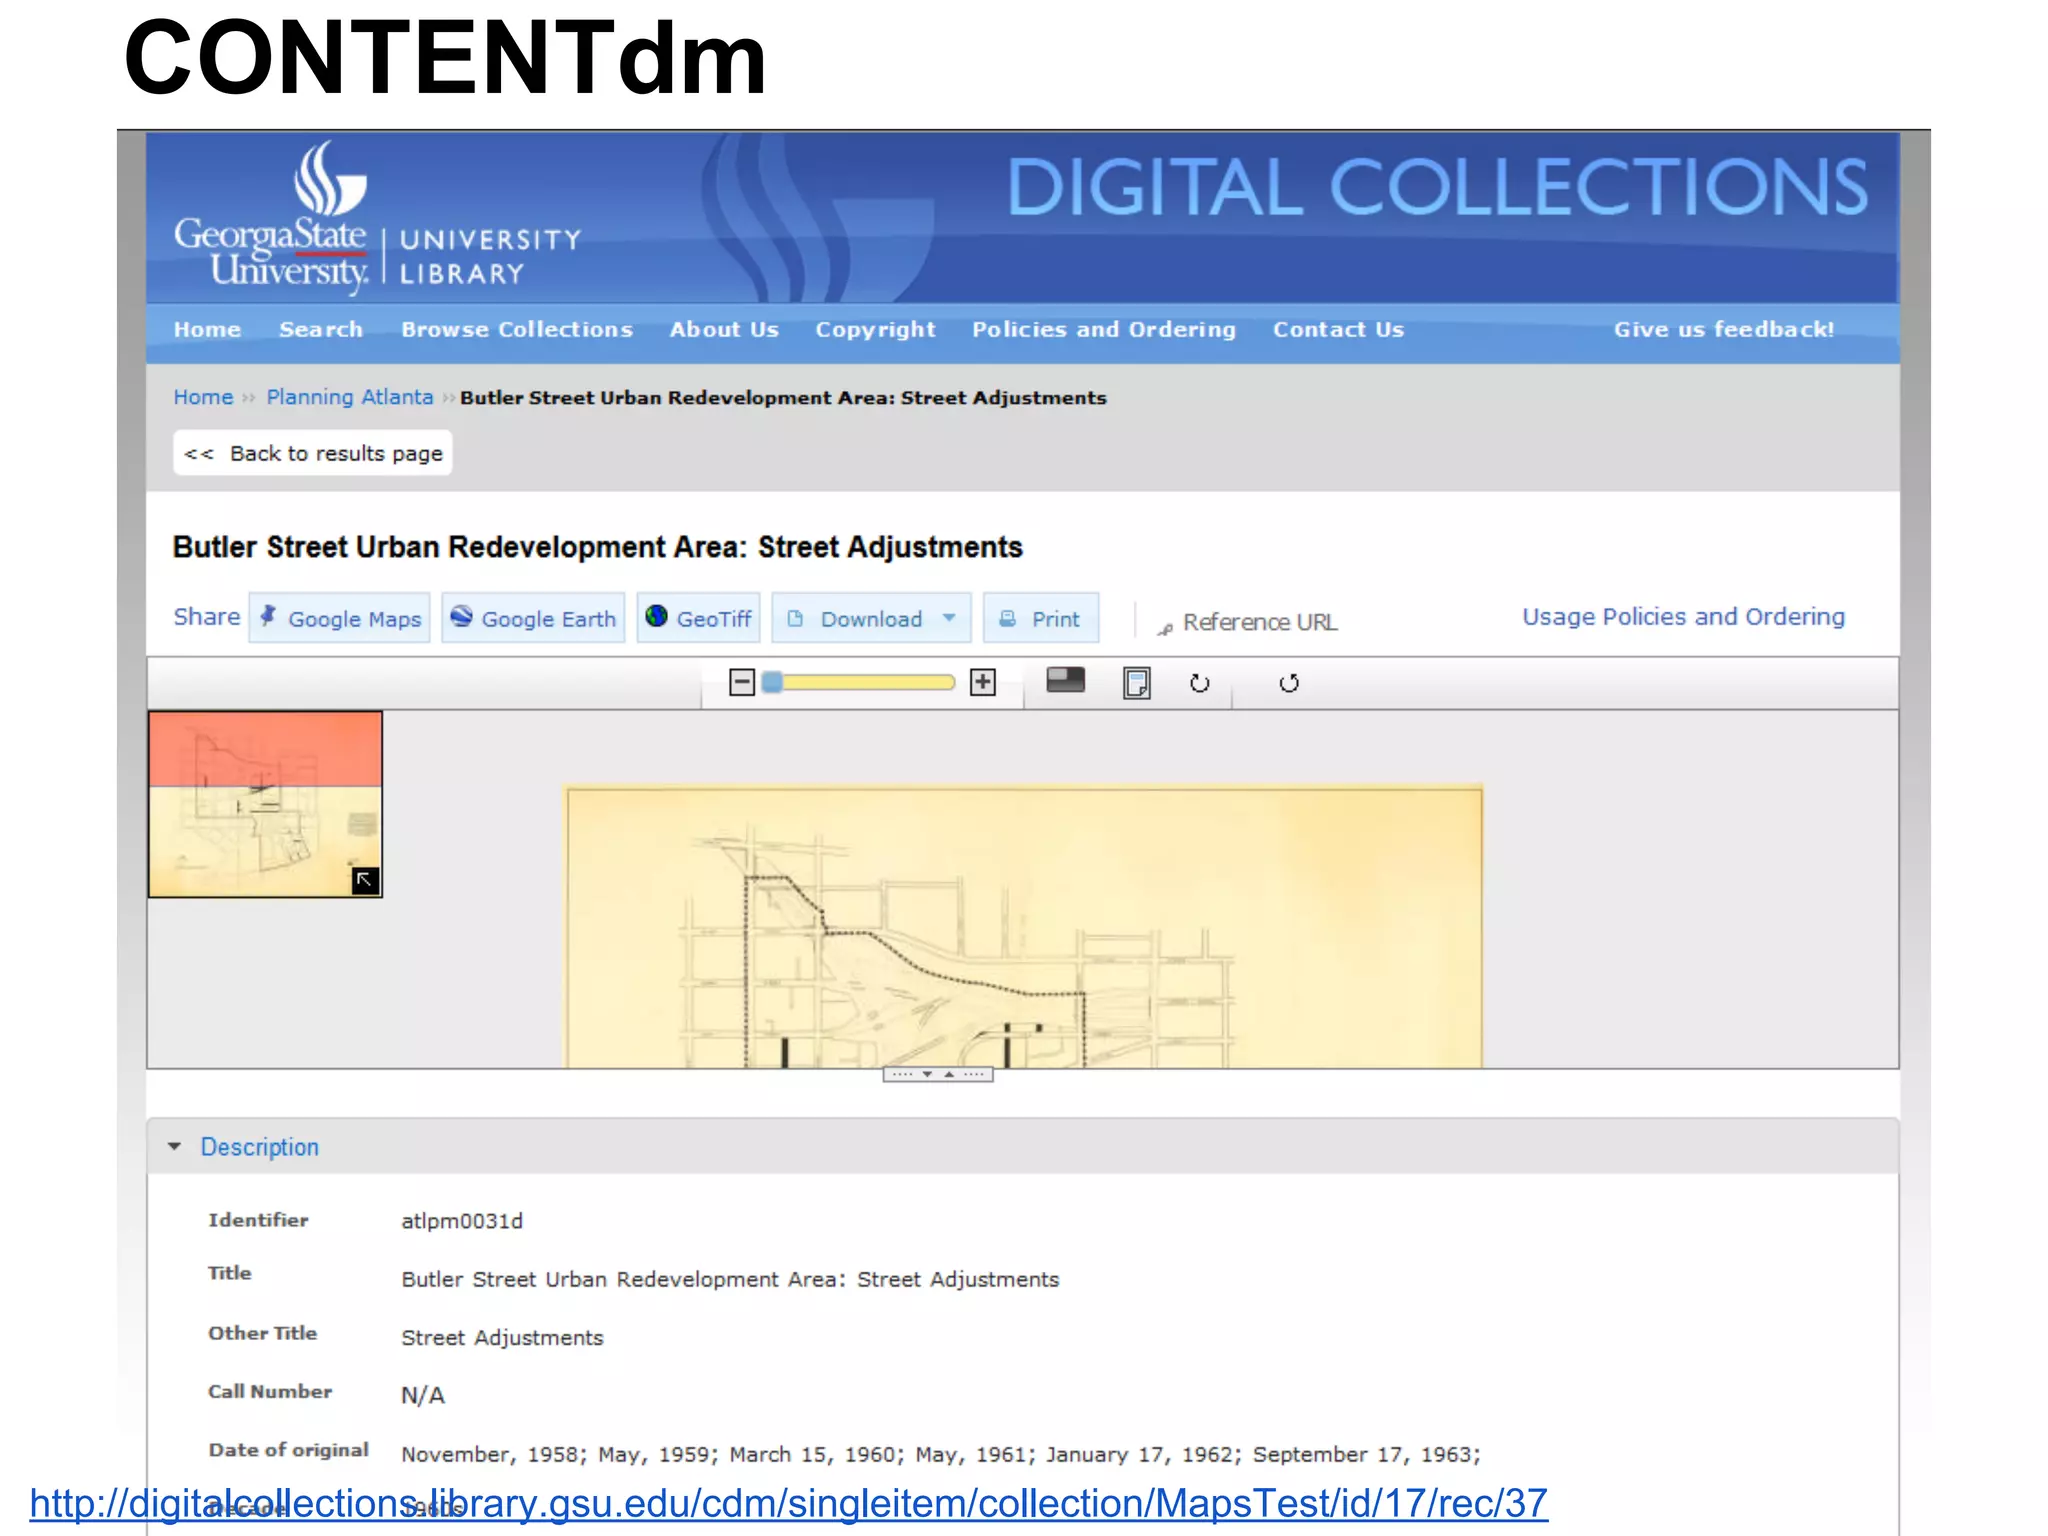2048x1536 pixels.
Task: Open Browse Collections menu item
Action: pyautogui.click(x=517, y=330)
